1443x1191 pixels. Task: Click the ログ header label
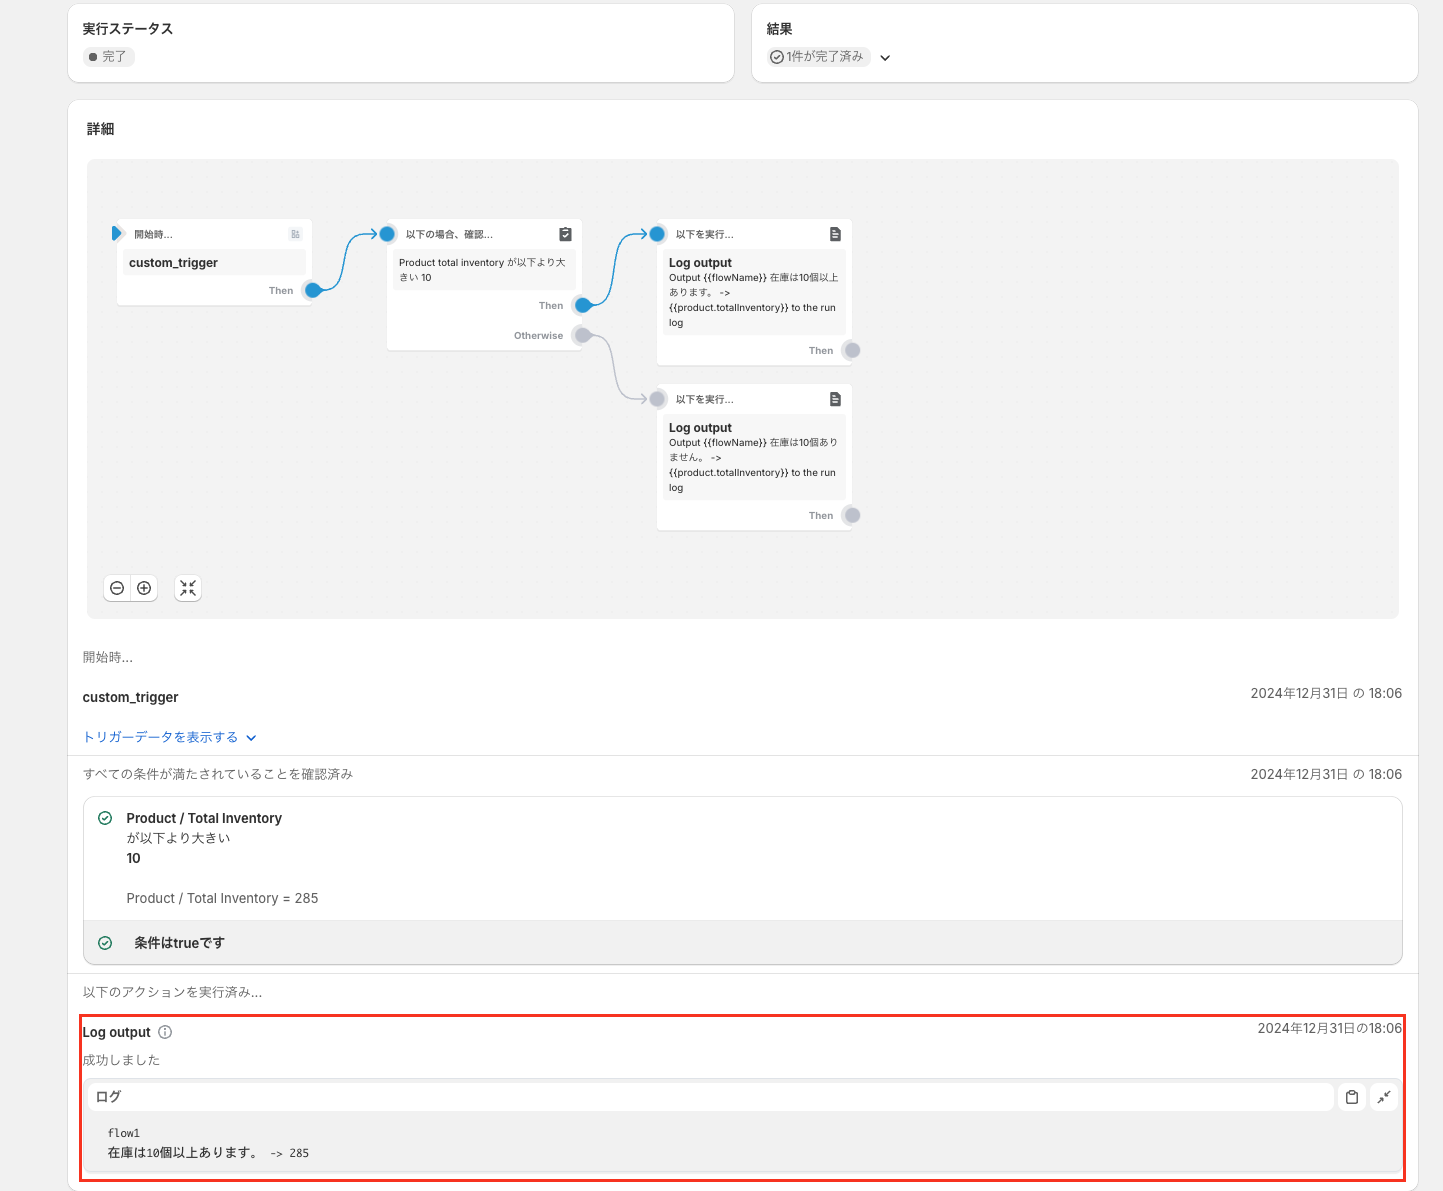(108, 1097)
